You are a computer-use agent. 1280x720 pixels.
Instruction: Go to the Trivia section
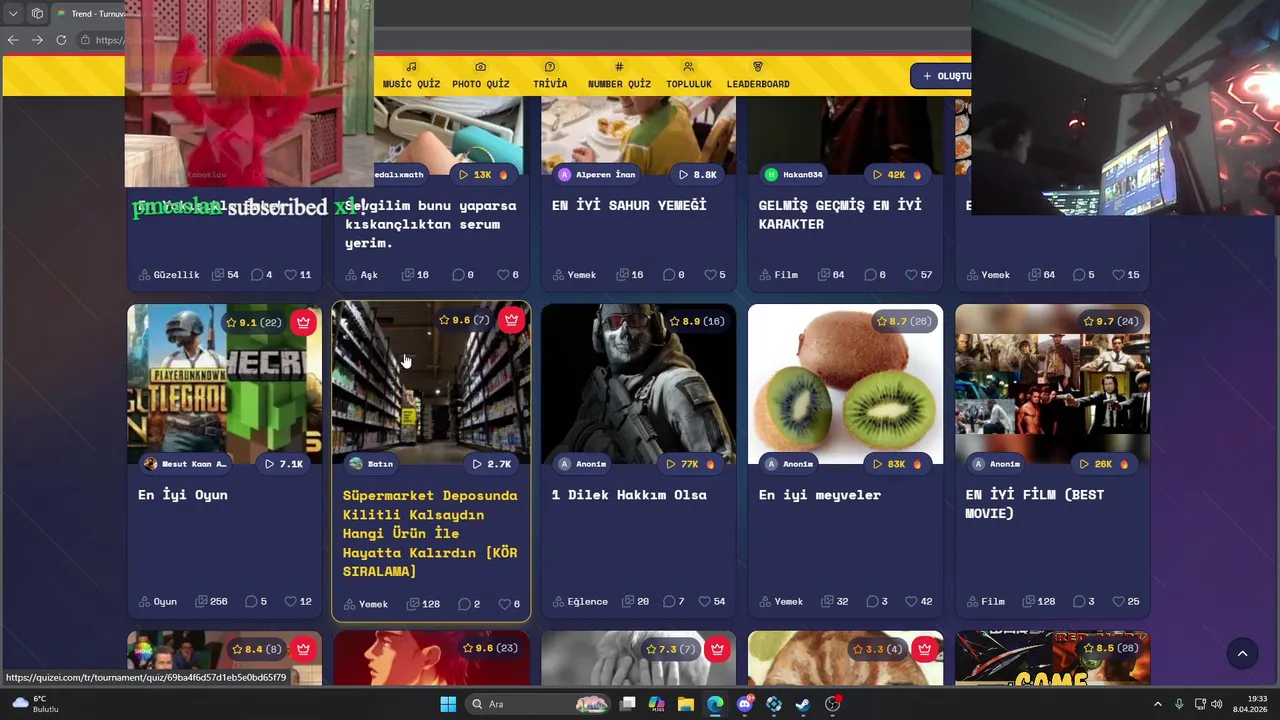(x=550, y=76)
